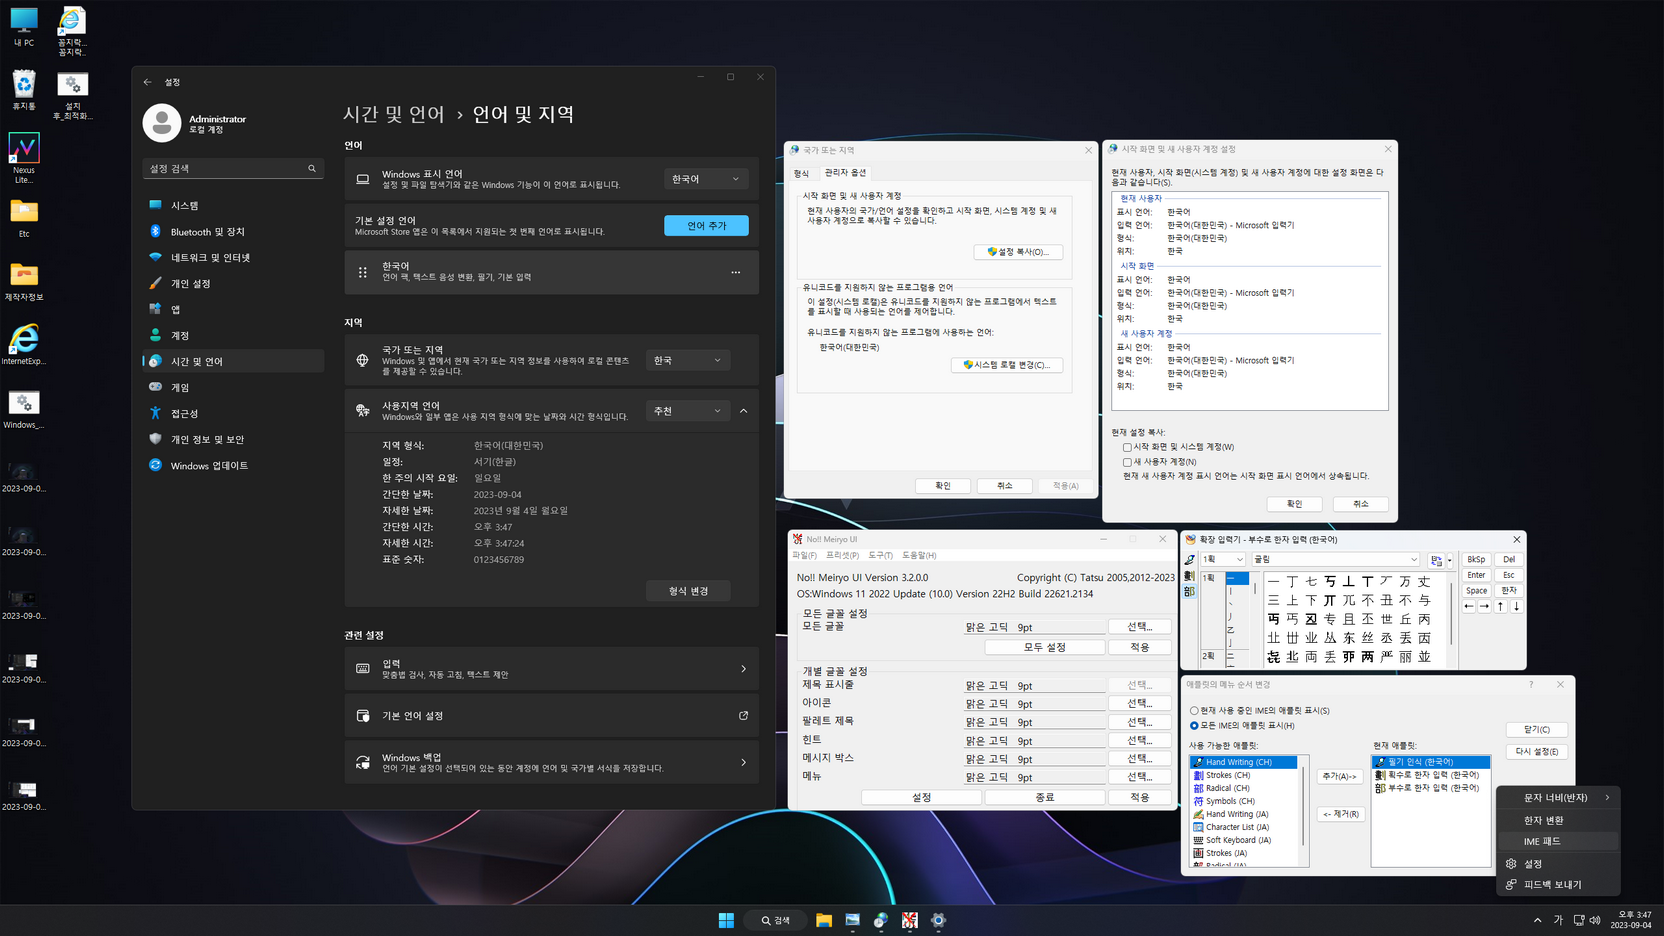
Task: Click 시스템 로캘 변경(C) button
Action: 1006,365
